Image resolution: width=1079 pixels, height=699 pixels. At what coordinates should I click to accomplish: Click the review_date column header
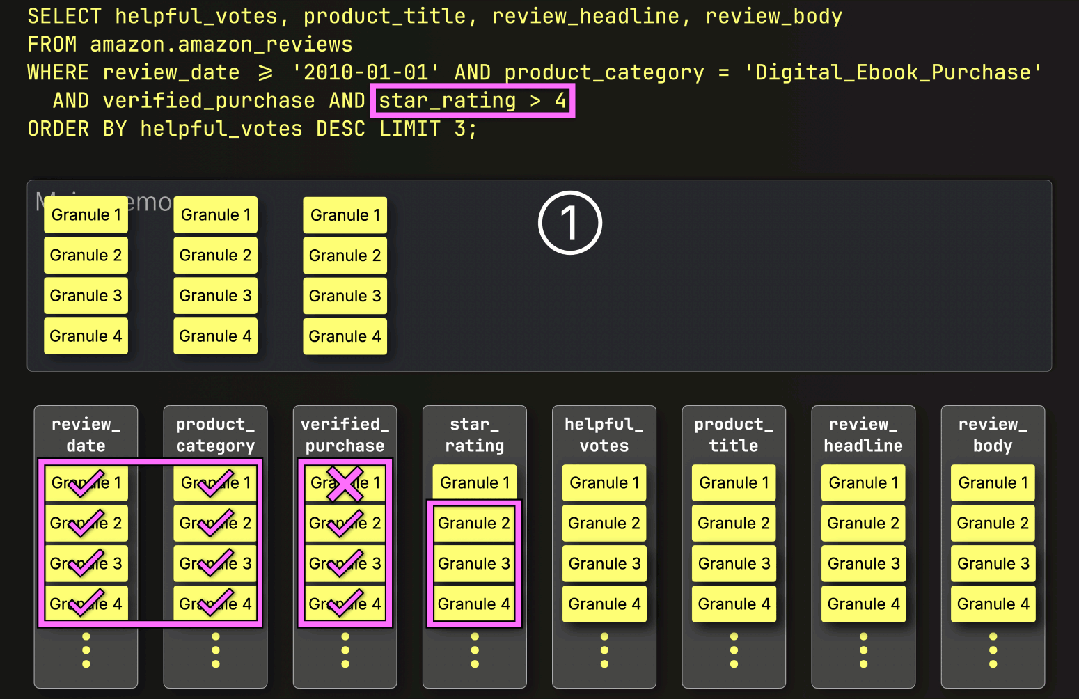point(86,435)
